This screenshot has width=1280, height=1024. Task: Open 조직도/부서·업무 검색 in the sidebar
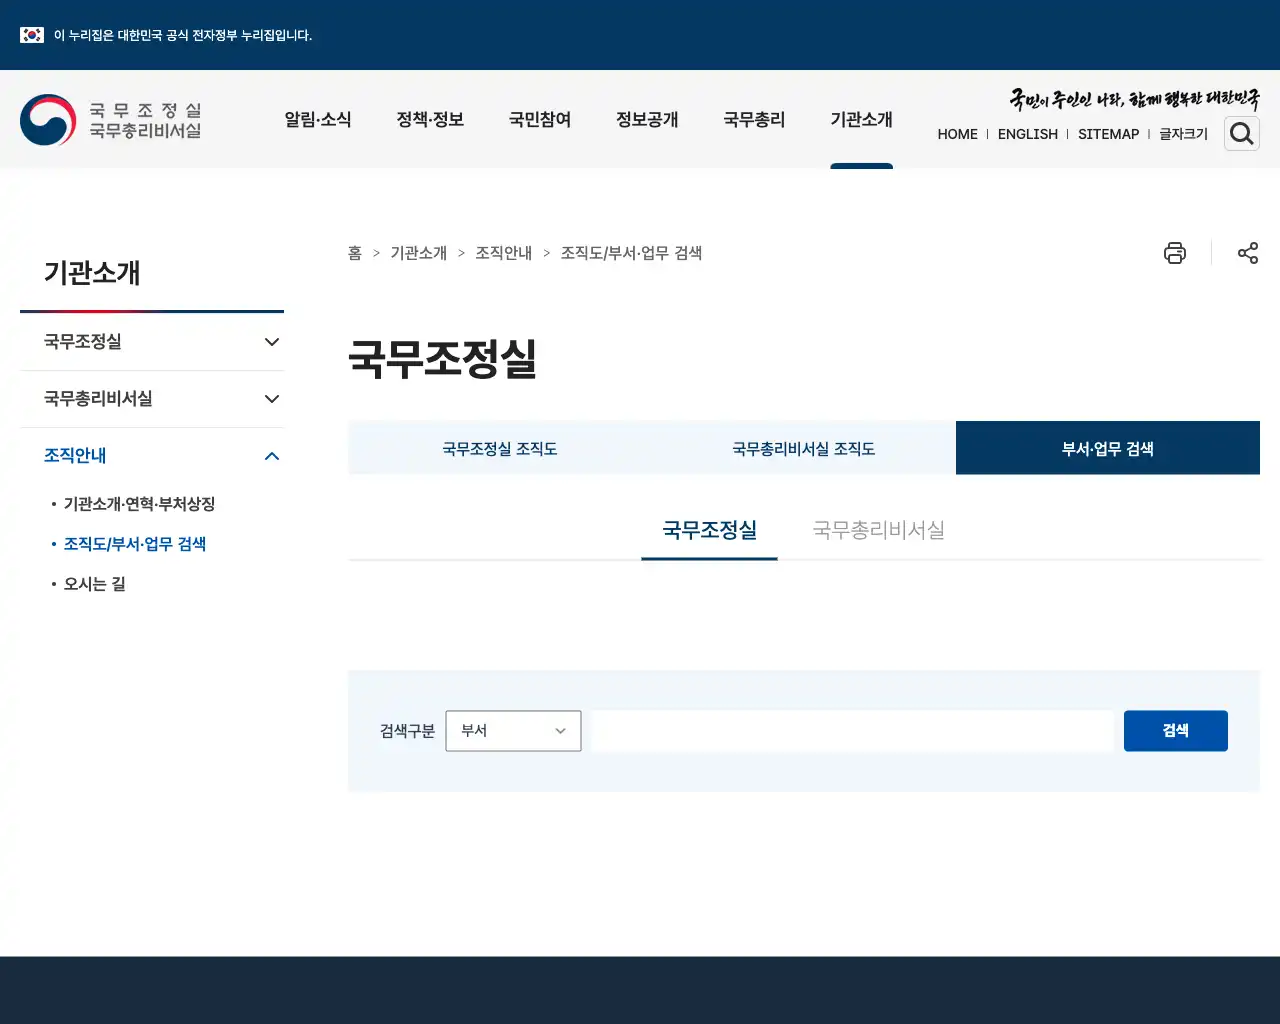(x=135, y=544)
